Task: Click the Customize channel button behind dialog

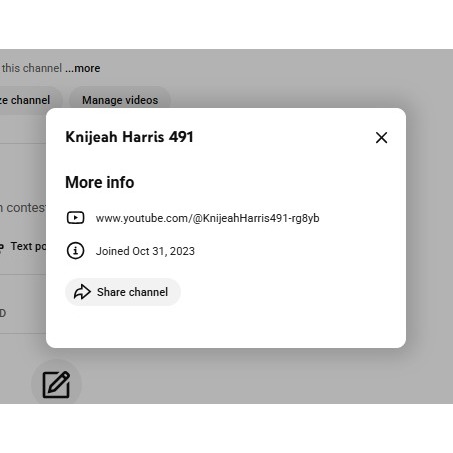Action: click(31, 100)
